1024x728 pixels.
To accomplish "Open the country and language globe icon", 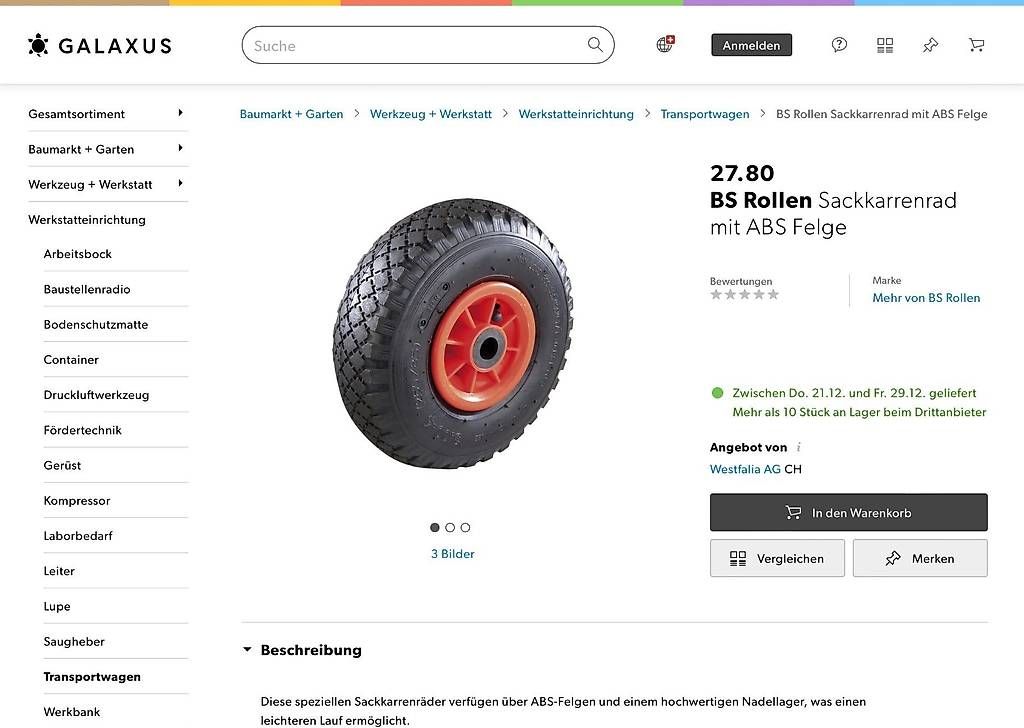I will (665, 44).
